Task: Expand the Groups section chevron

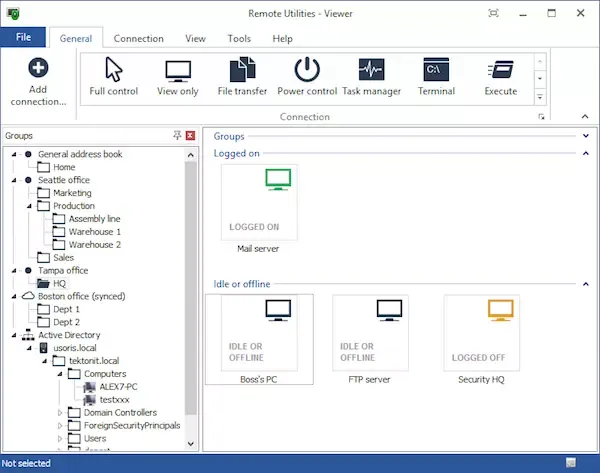Action: 586,135
